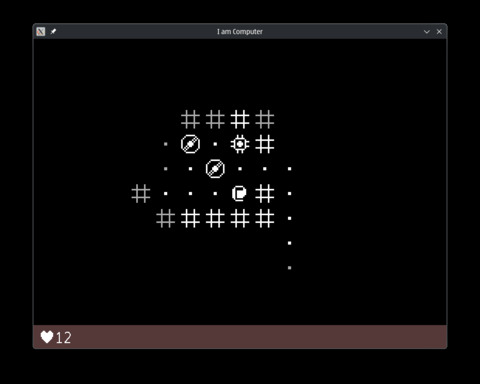The height and width of the screenshot is (384, 480).
Task: Click the lone hash wall left of the mug's row
Action: click(141, 193)
